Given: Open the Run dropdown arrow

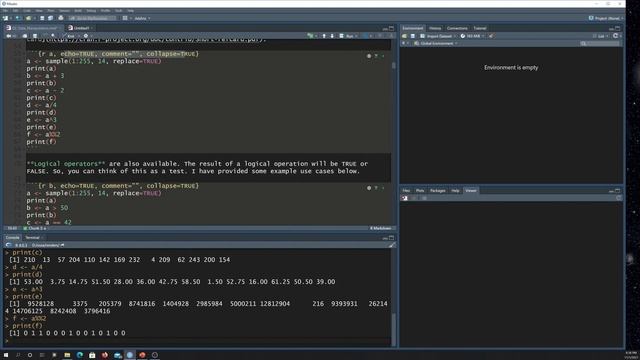Looking at the screenshot, I should pos(357,36).
